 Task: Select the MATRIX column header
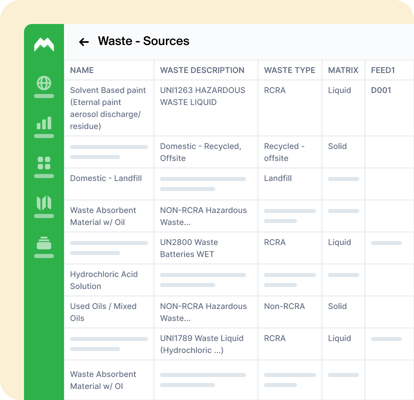343,70
